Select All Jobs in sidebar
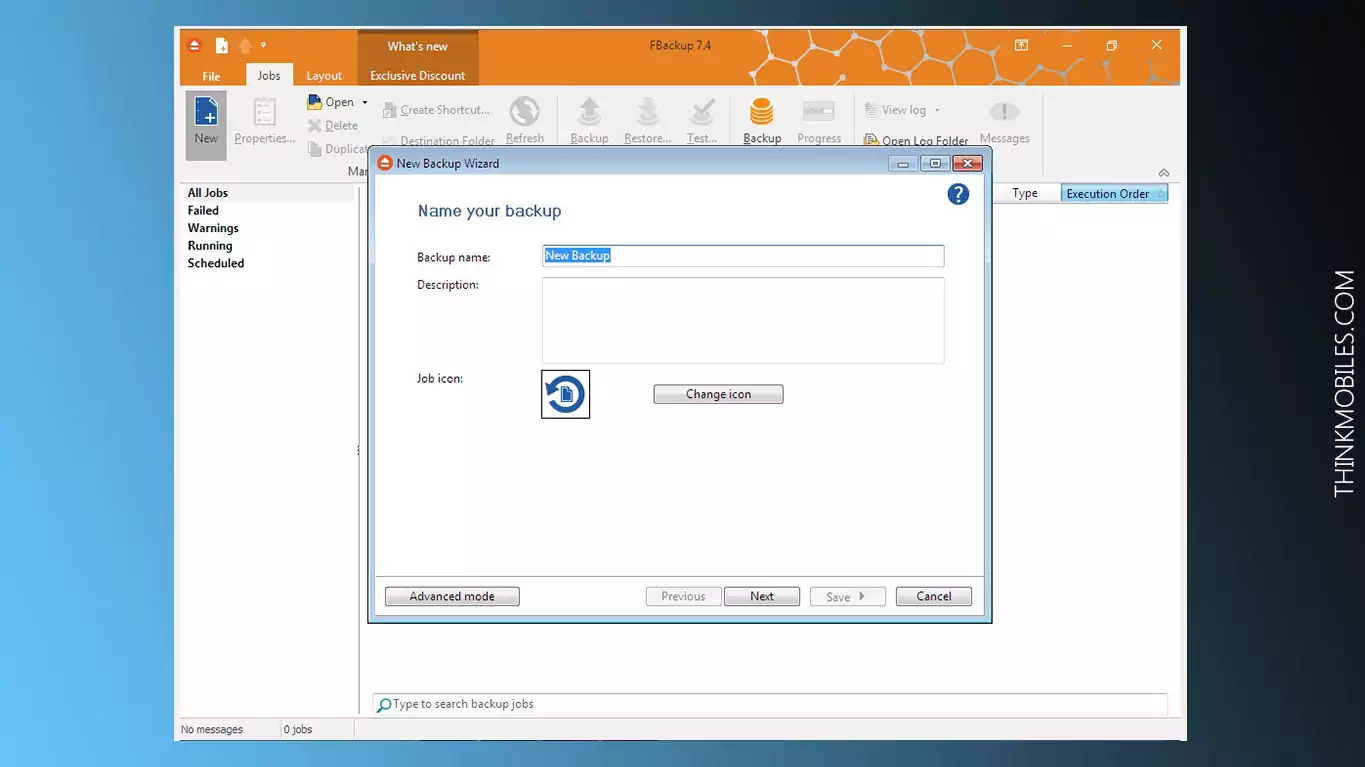This screenshot has height=767, width=1365. [x=207, y=193]
